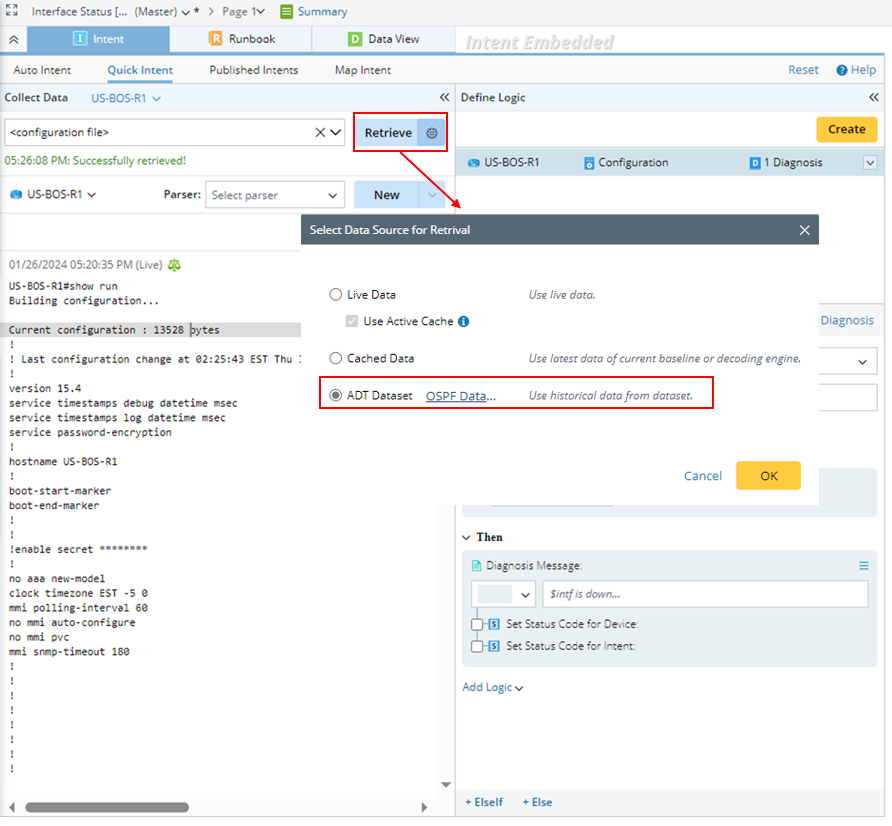
Task: Select the Cached Data radio button
Action: click(x=336, y=358)
